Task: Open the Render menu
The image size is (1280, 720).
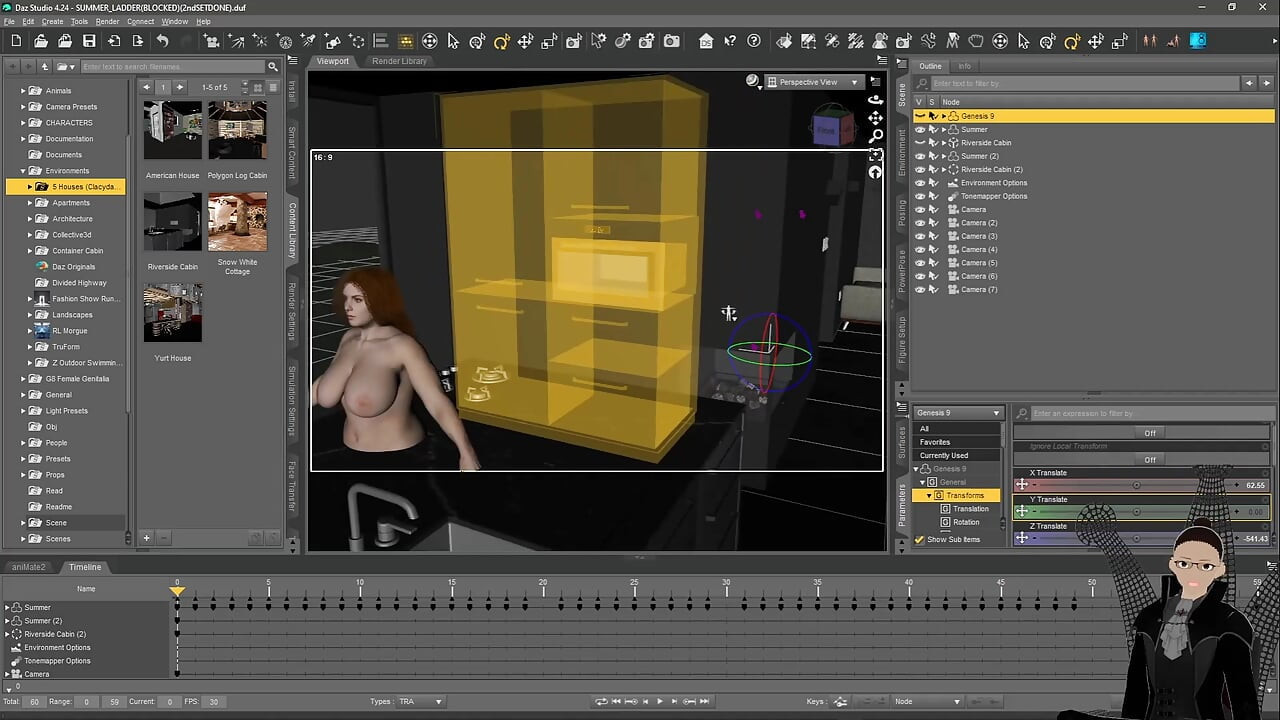Action: click(107, 21)
